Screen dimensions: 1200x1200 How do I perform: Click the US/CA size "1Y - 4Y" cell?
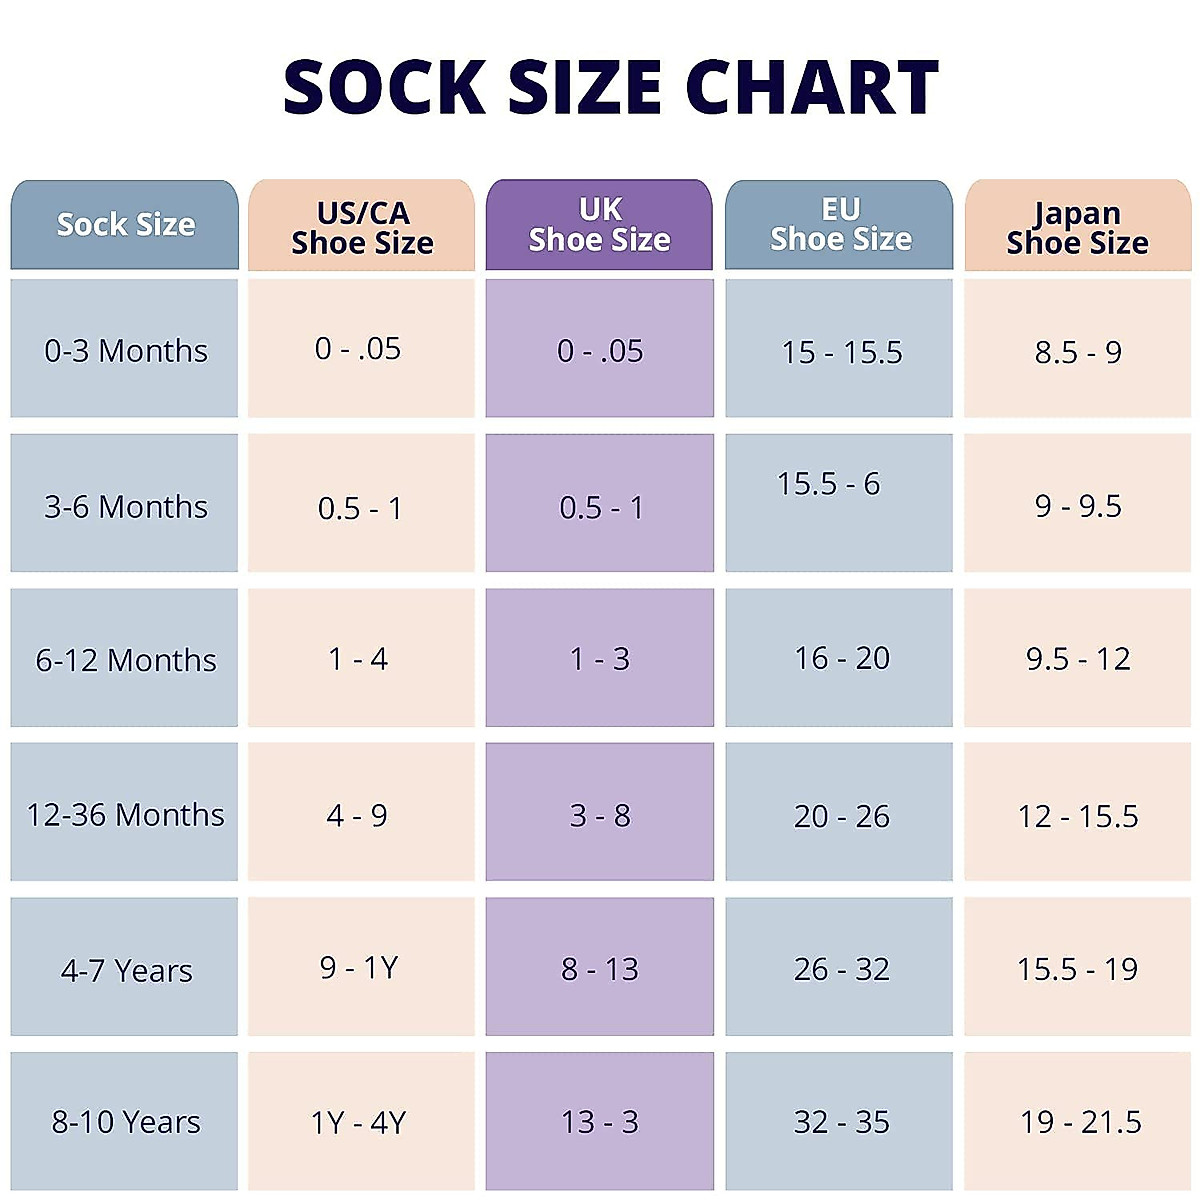(359, 1122)
